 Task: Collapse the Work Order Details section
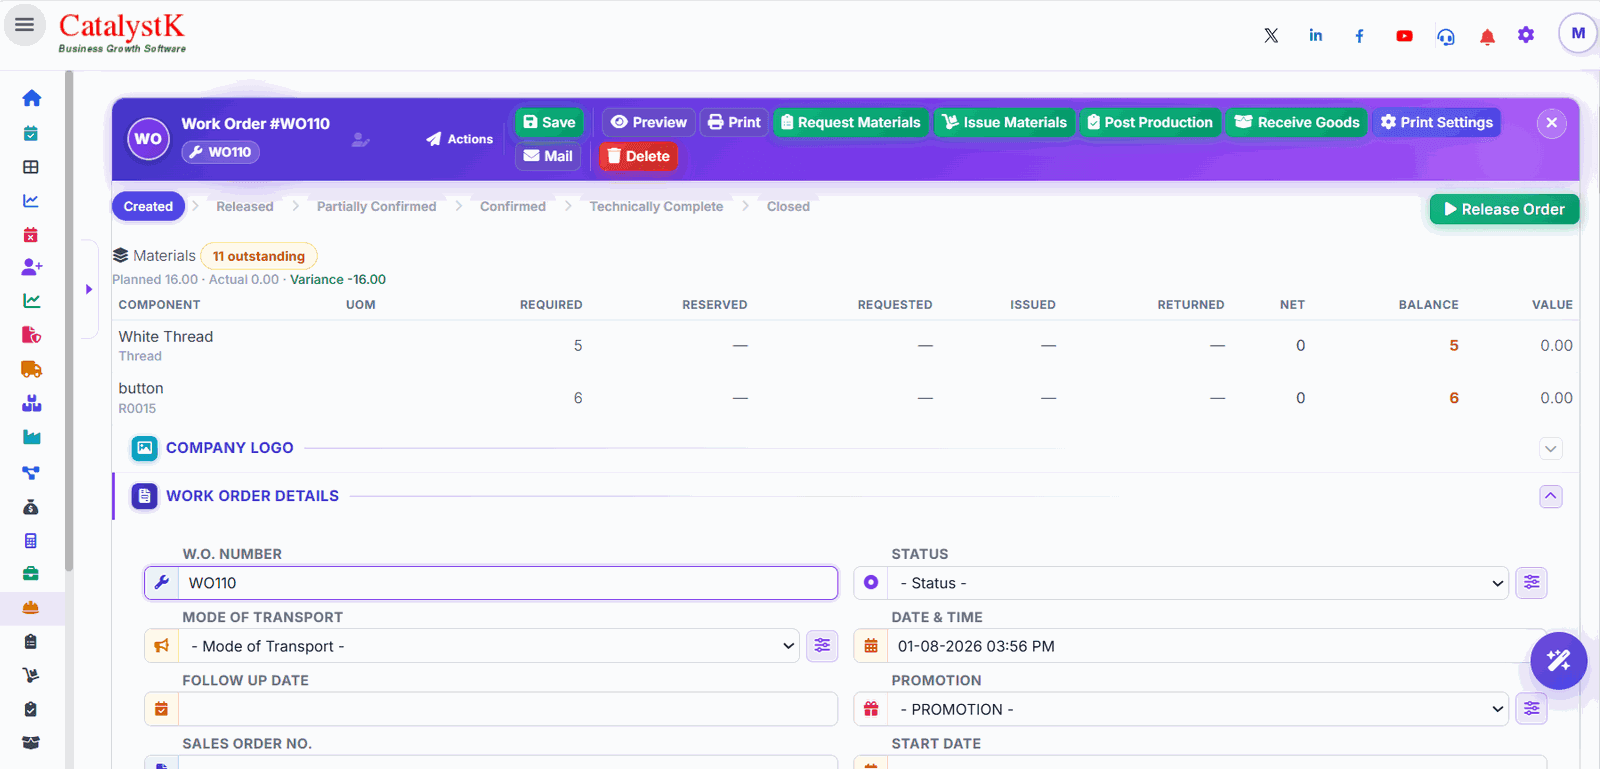pyautogui.click(x=1551, y=496)
